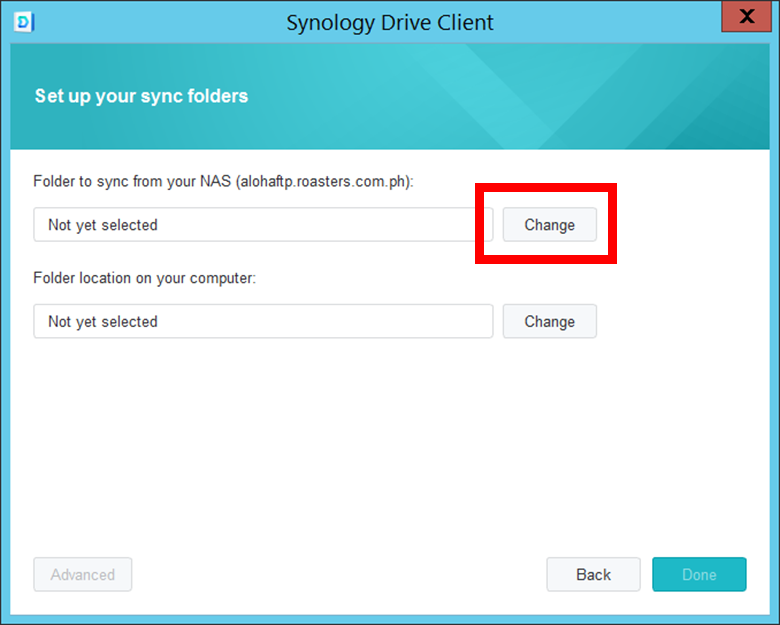Click the Synology Drive app icon in title bar
The width and height of the screenshot is (780, 625).
pos(24,22)
